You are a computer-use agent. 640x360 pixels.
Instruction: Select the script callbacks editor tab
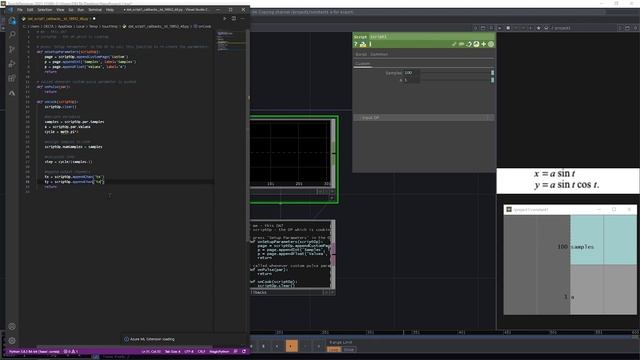tap(58, 18)
